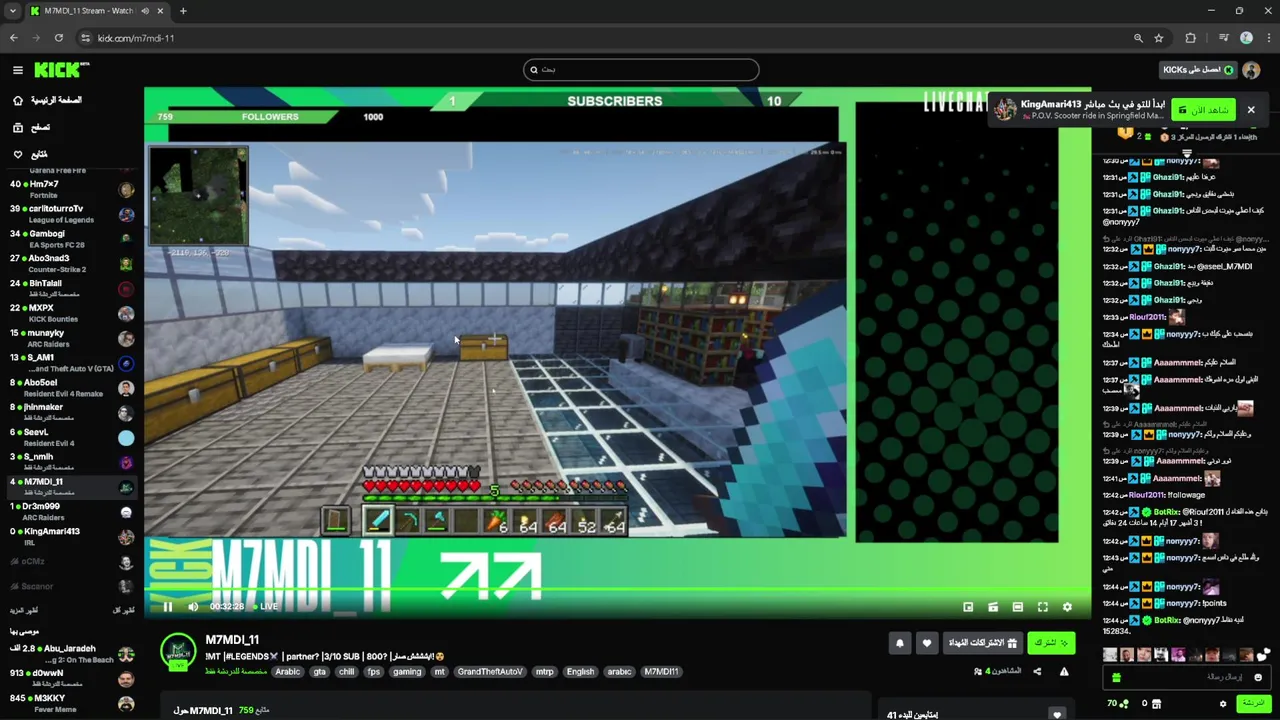Open the Get KICKs button

(x=1198, y=70)
